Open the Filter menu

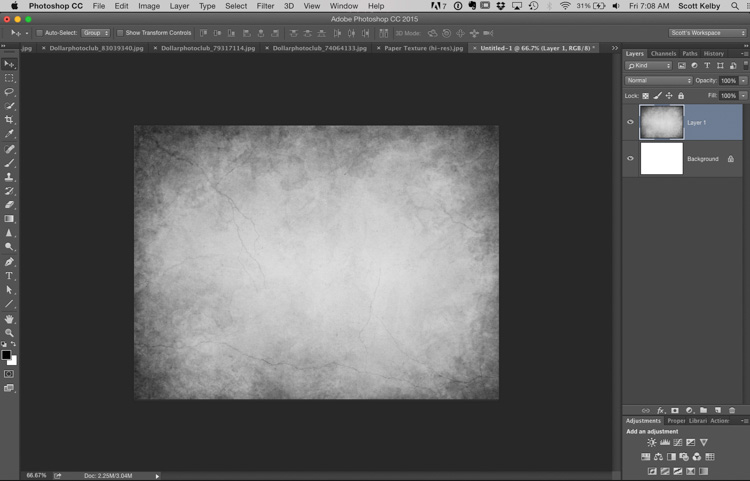[x=265, y=6]
